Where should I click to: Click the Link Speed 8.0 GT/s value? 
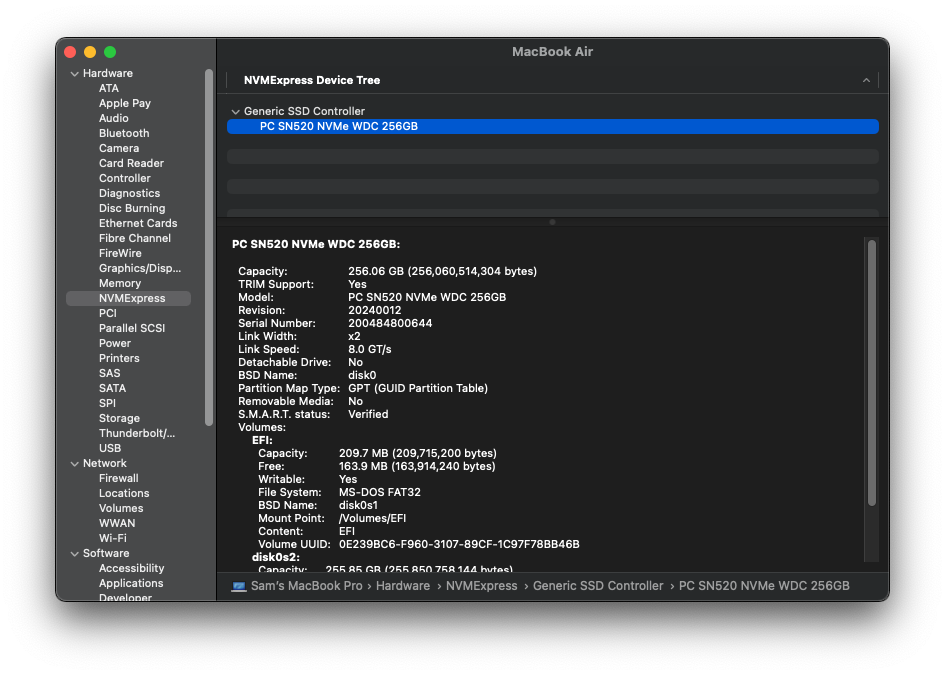[370, 350]
